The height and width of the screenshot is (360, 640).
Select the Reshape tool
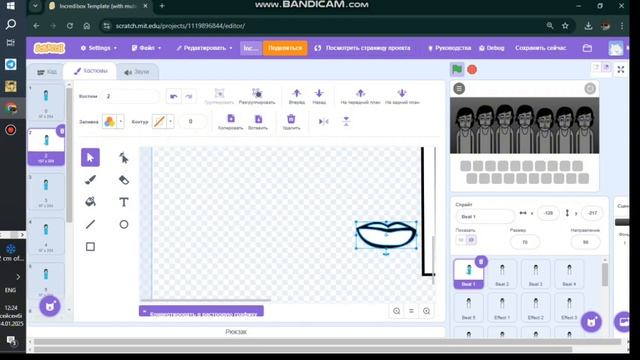(x=124, y=158)
